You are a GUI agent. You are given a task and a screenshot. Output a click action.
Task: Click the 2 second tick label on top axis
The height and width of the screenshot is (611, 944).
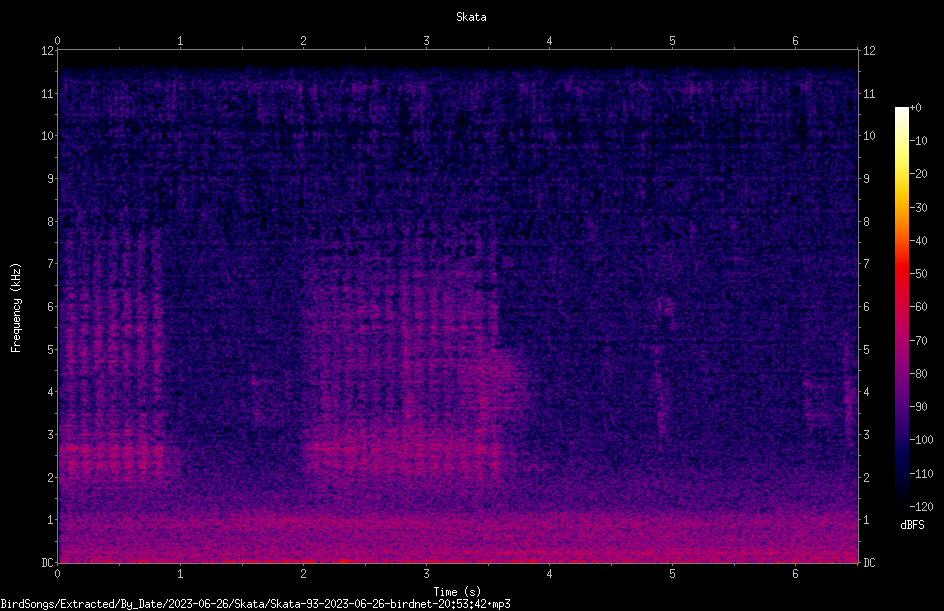(x=303, y=41)
